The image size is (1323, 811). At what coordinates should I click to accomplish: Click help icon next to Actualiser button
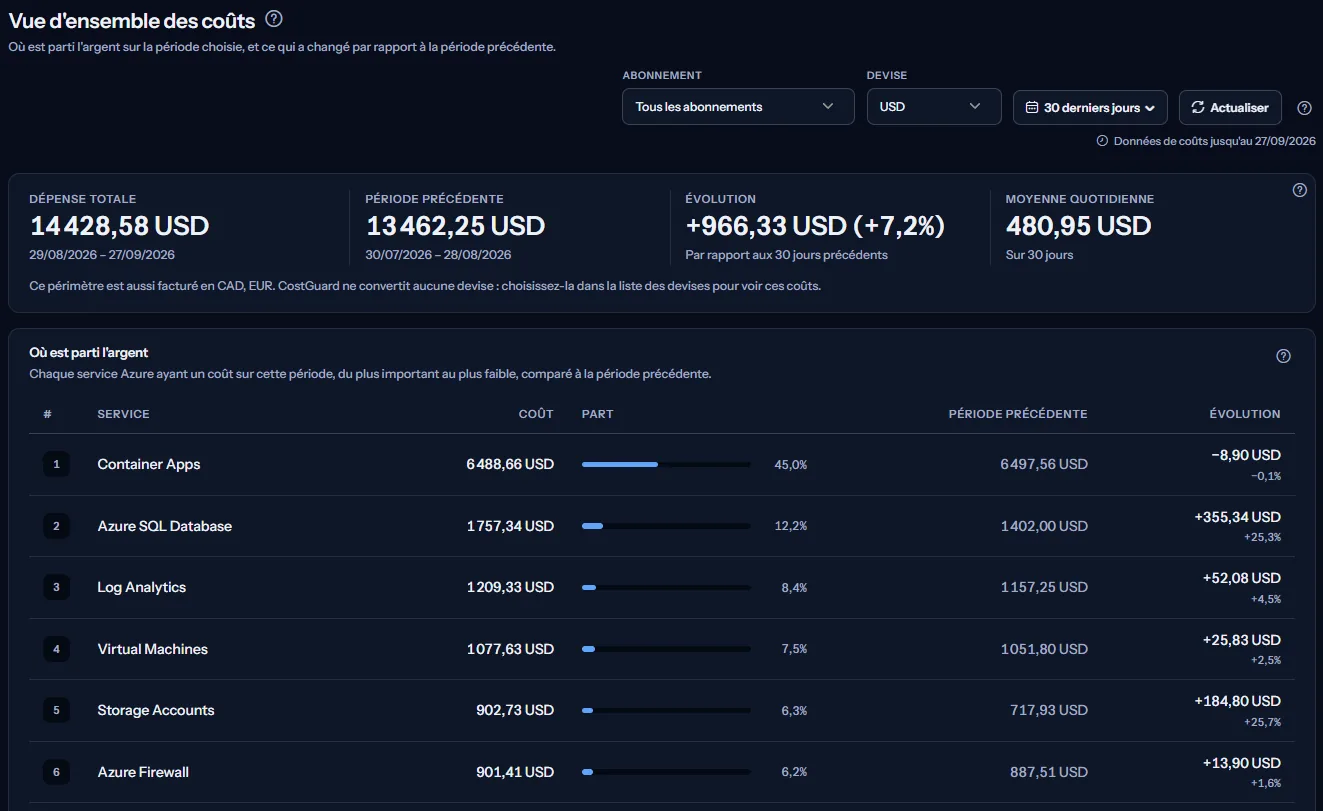pos(1304,108)
